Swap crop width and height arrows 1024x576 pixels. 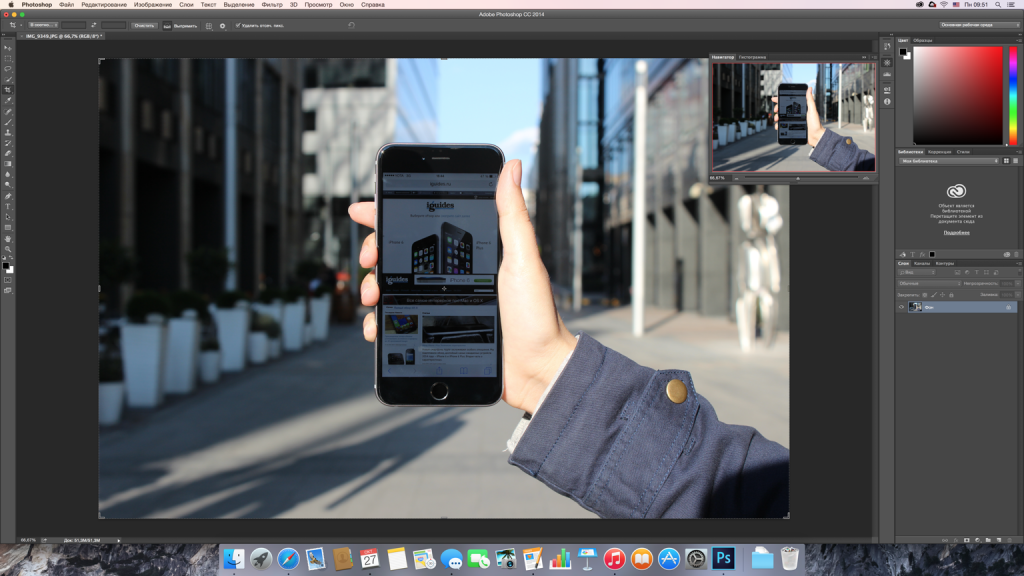pos(93,25)
